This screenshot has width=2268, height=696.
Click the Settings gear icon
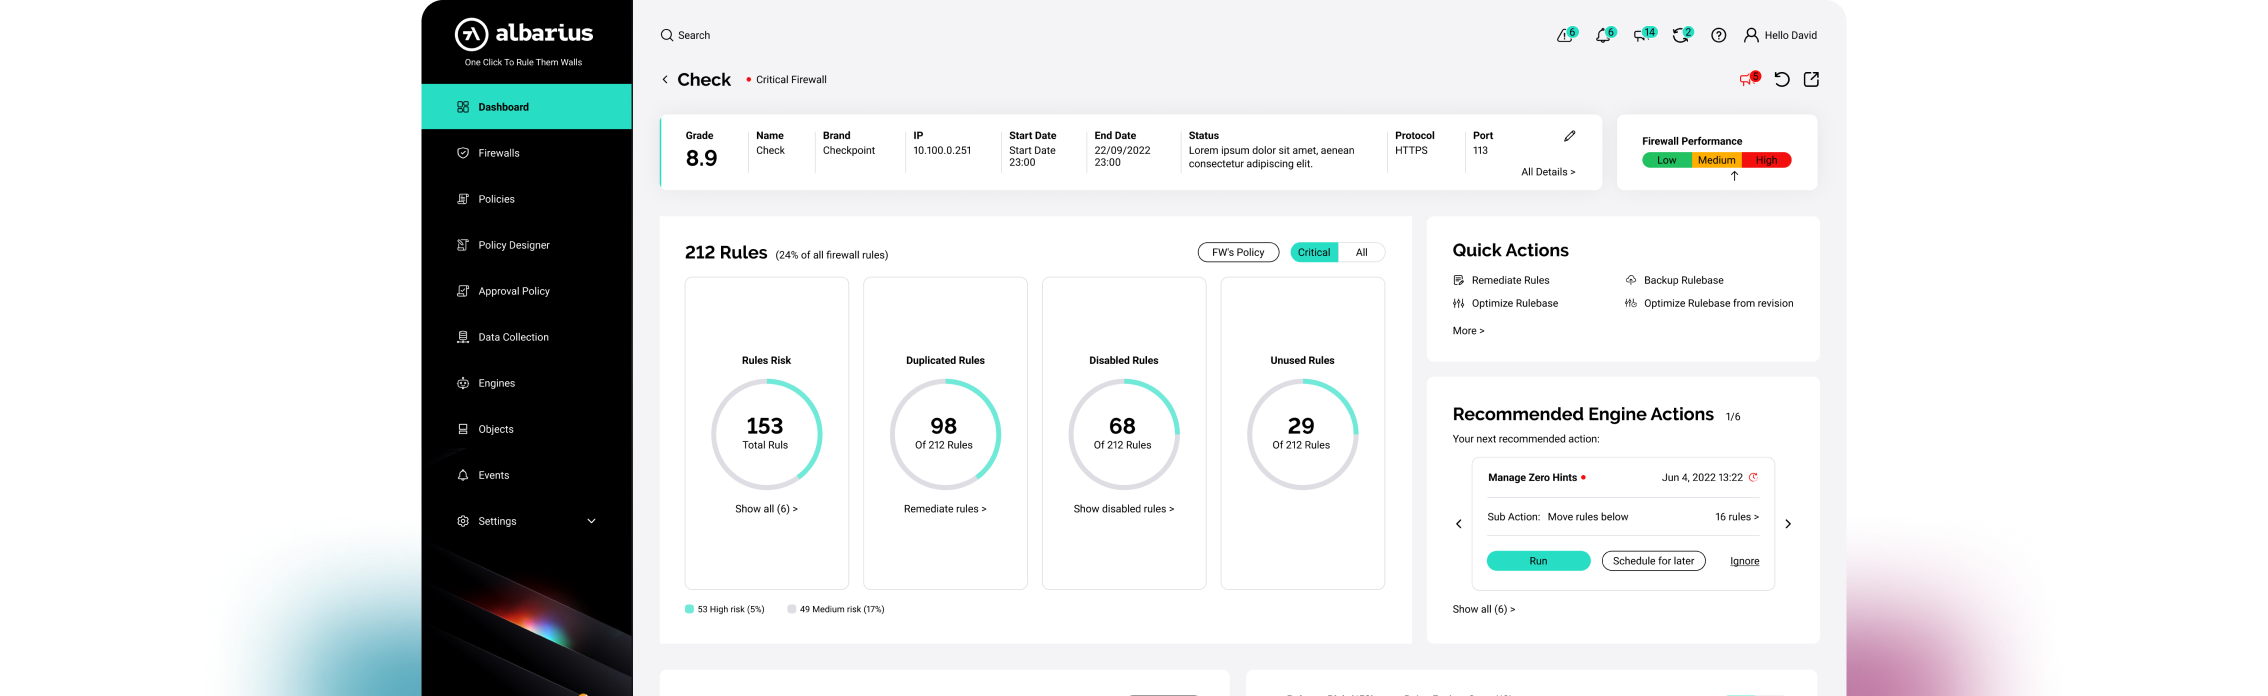coord(463,521)
